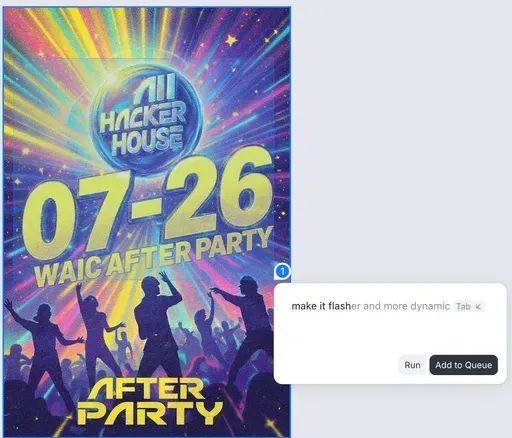This screenshot has height=438, width=512.
Task: Click the blue numbered comment pin marker
Action: coord(282,271)
